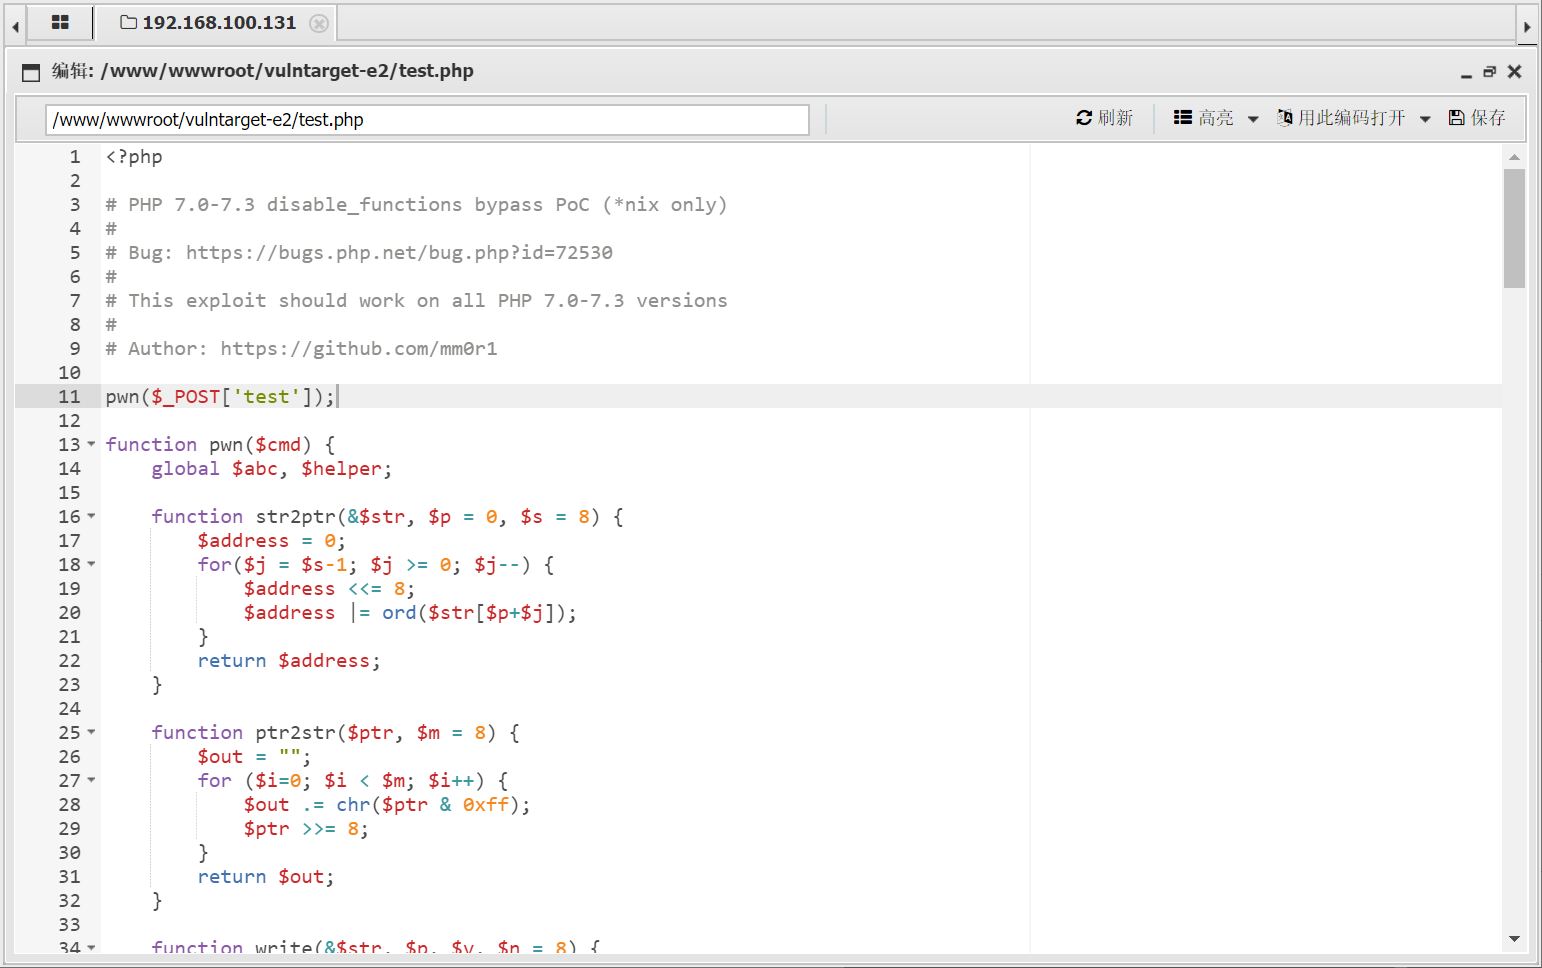This screenshot has width=1542, height=968.
Task: Click the scrollbar down arrow
Action: point(1514,939)
